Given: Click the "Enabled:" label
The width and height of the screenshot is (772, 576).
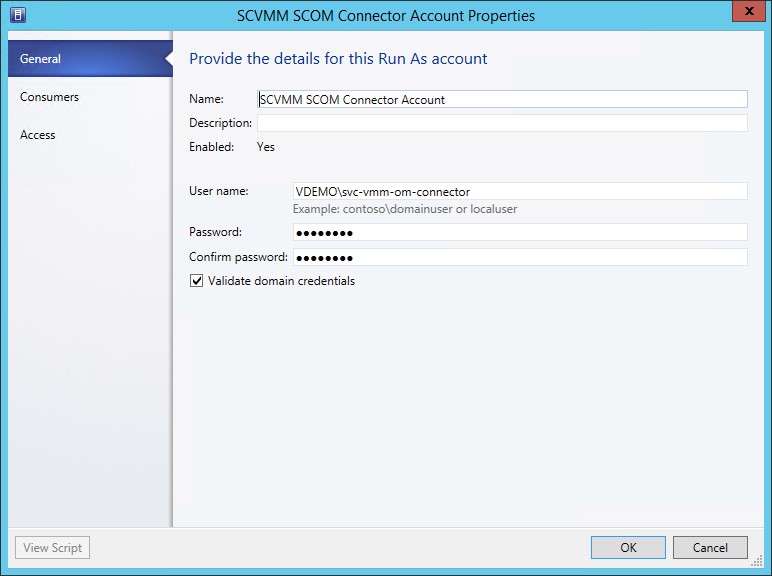Looking at the screenshot, I should point(211,147).
